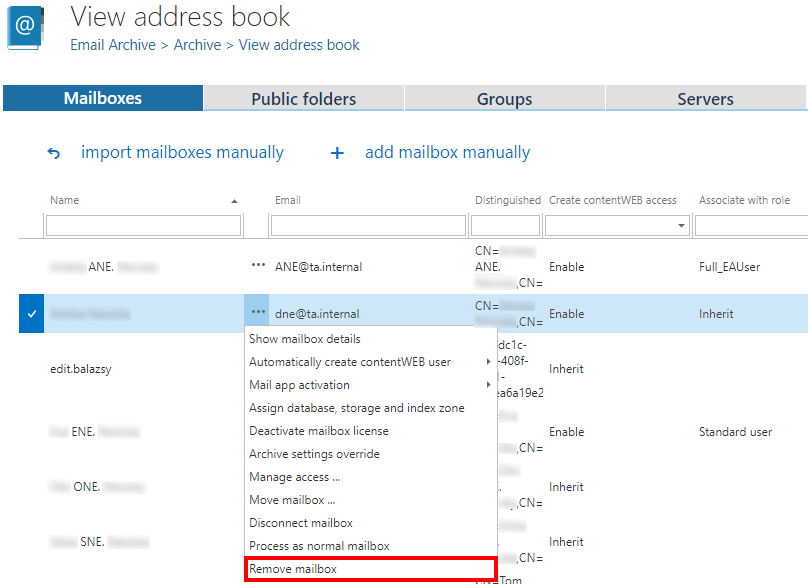
Task: Click the address book icon in header
Action: tap(27, 28)
